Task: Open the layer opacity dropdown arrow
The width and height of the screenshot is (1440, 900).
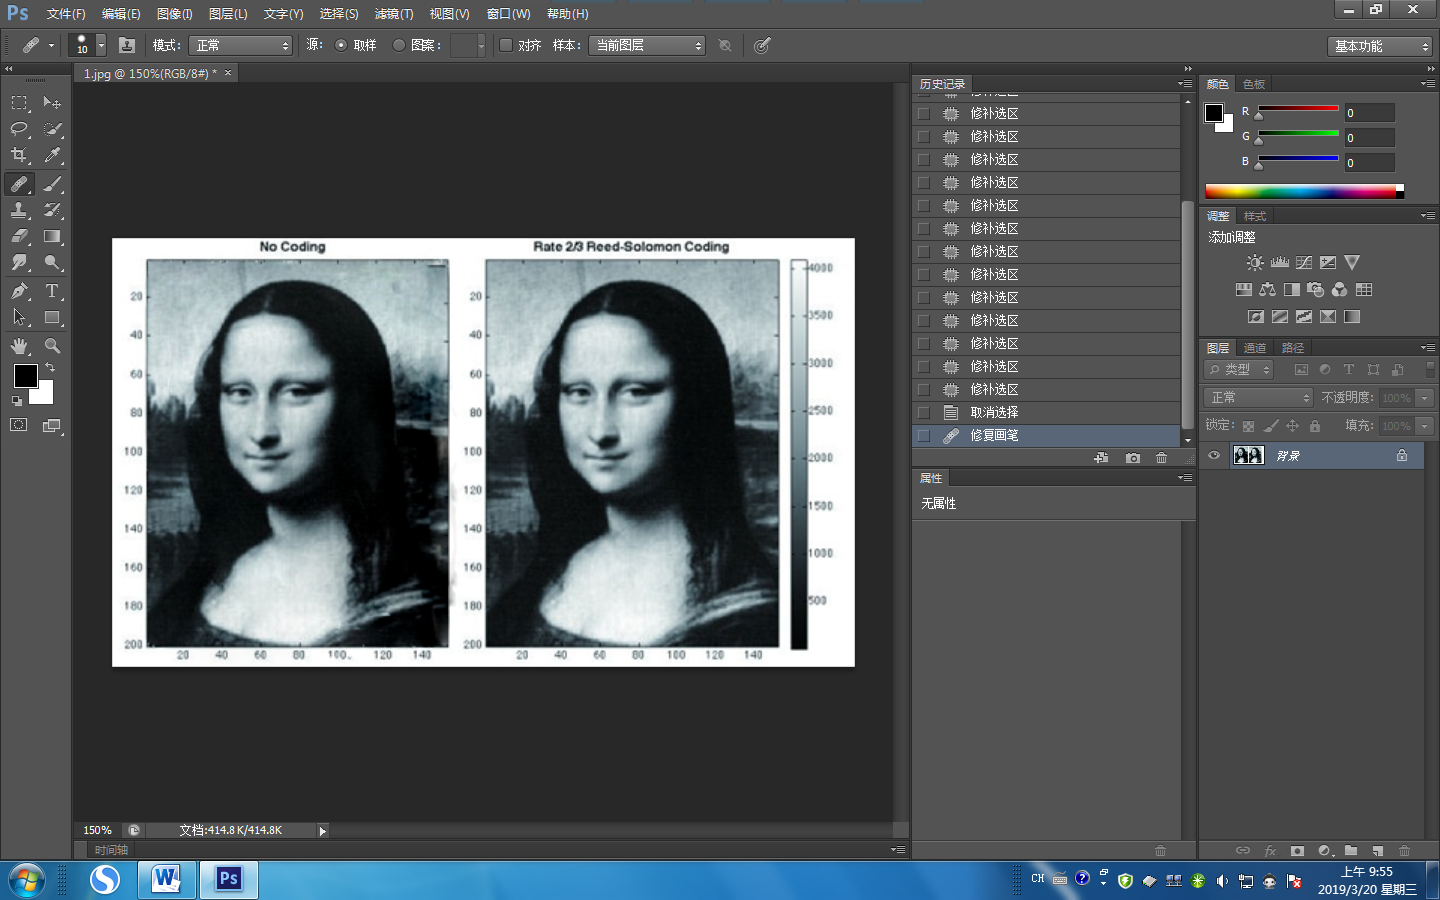Action: coord(1425,398)
